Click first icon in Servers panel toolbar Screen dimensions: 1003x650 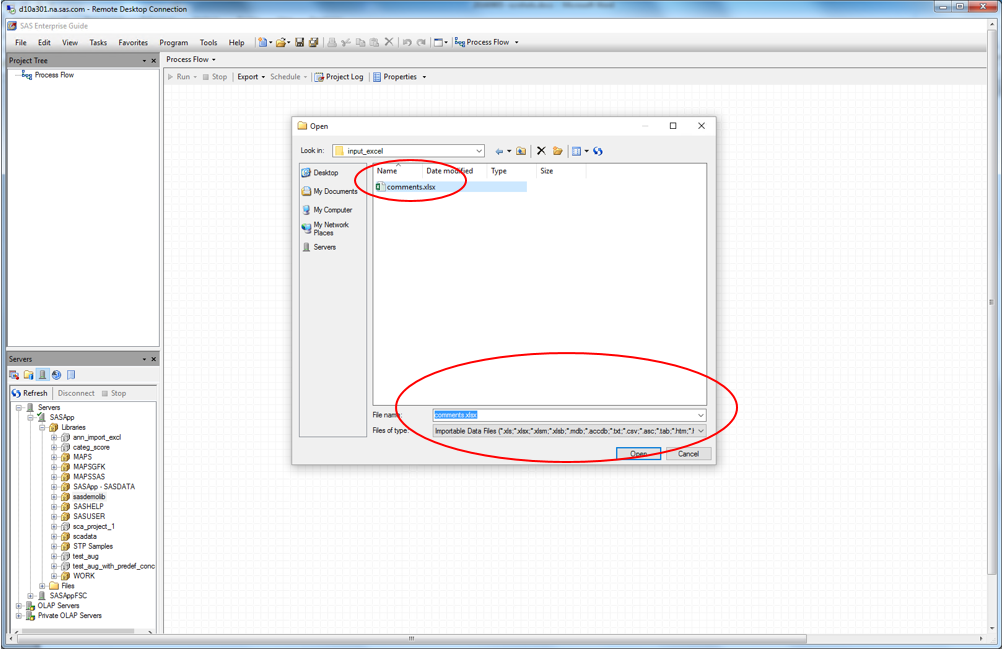[x=14, y=375]
